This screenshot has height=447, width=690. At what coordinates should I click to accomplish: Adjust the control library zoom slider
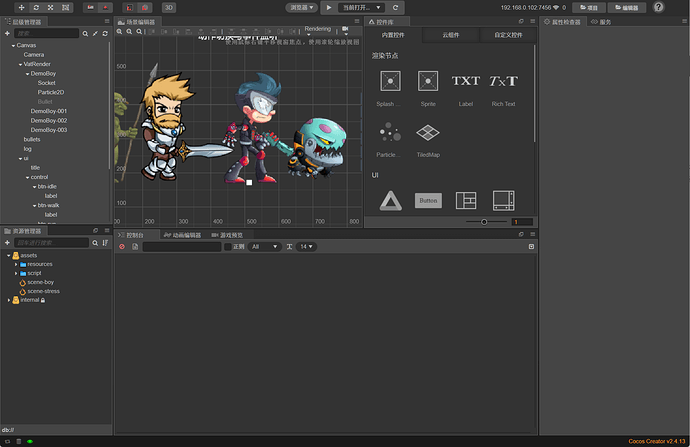[x=484, y=222]
